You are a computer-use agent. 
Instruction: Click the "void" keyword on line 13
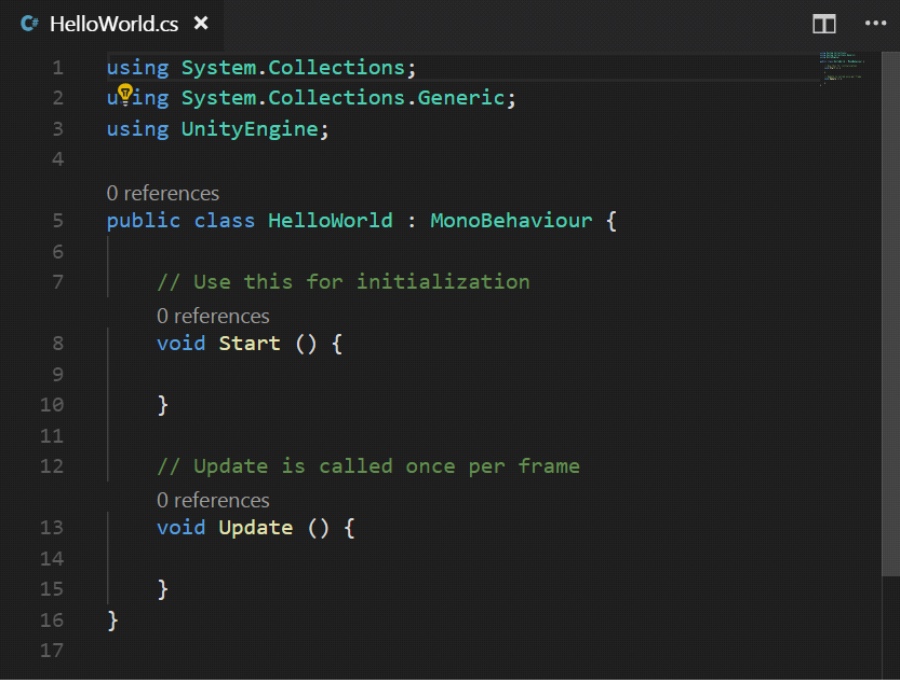181,527
